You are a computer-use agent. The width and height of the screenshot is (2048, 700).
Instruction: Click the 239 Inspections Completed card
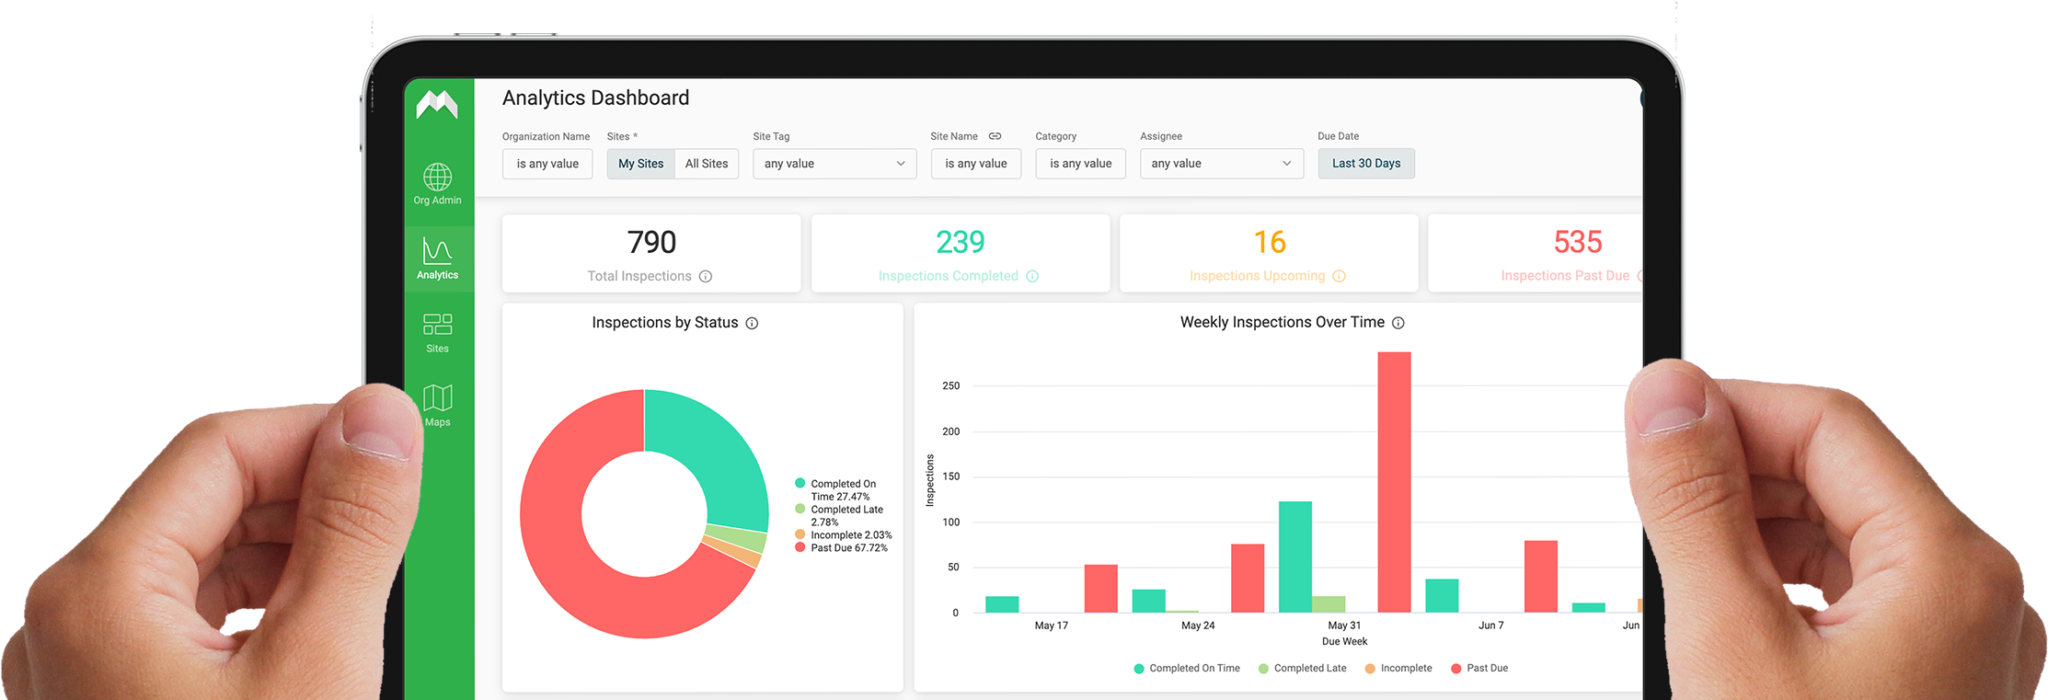click(x=960, y=253)
